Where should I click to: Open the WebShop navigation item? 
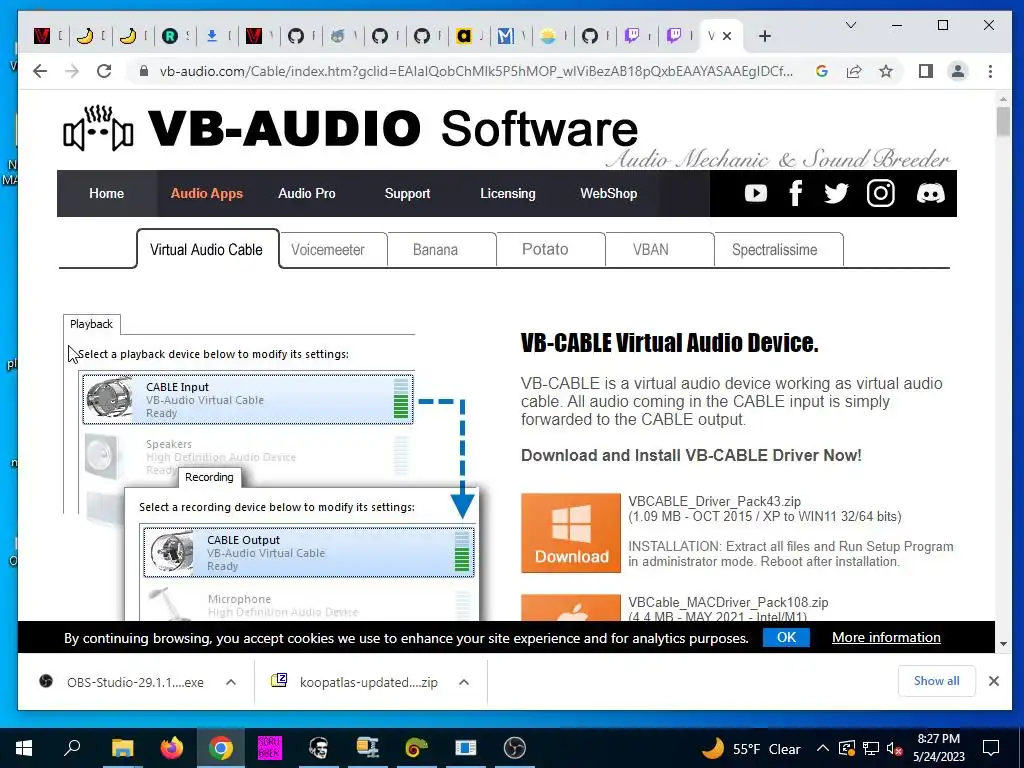(608, 193)
